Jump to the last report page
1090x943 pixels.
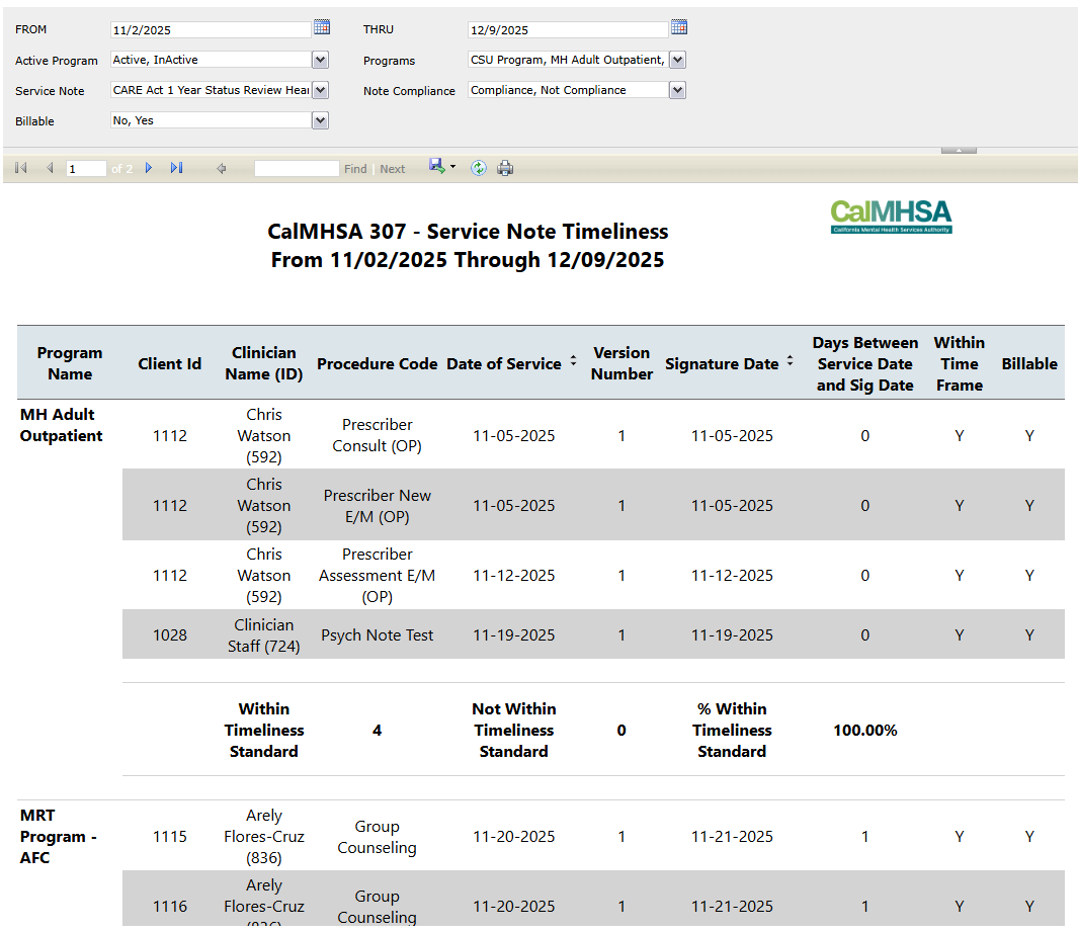(x=177, y=169)
